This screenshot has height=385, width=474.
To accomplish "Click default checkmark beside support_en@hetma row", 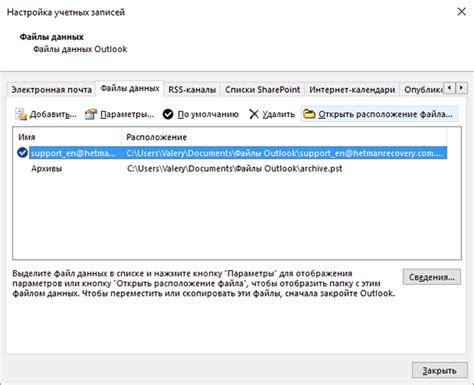I will (22, 153).
